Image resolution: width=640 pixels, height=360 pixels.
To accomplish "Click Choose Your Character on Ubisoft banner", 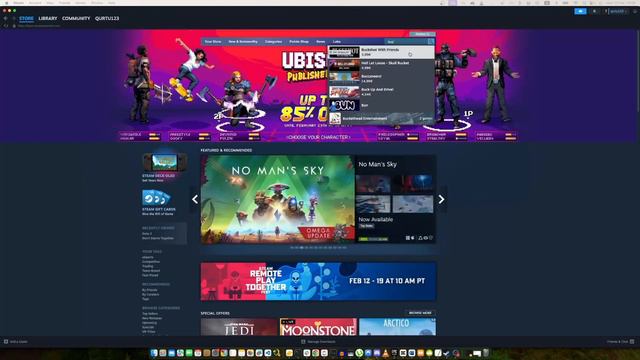I will click(x=318, y=138).
